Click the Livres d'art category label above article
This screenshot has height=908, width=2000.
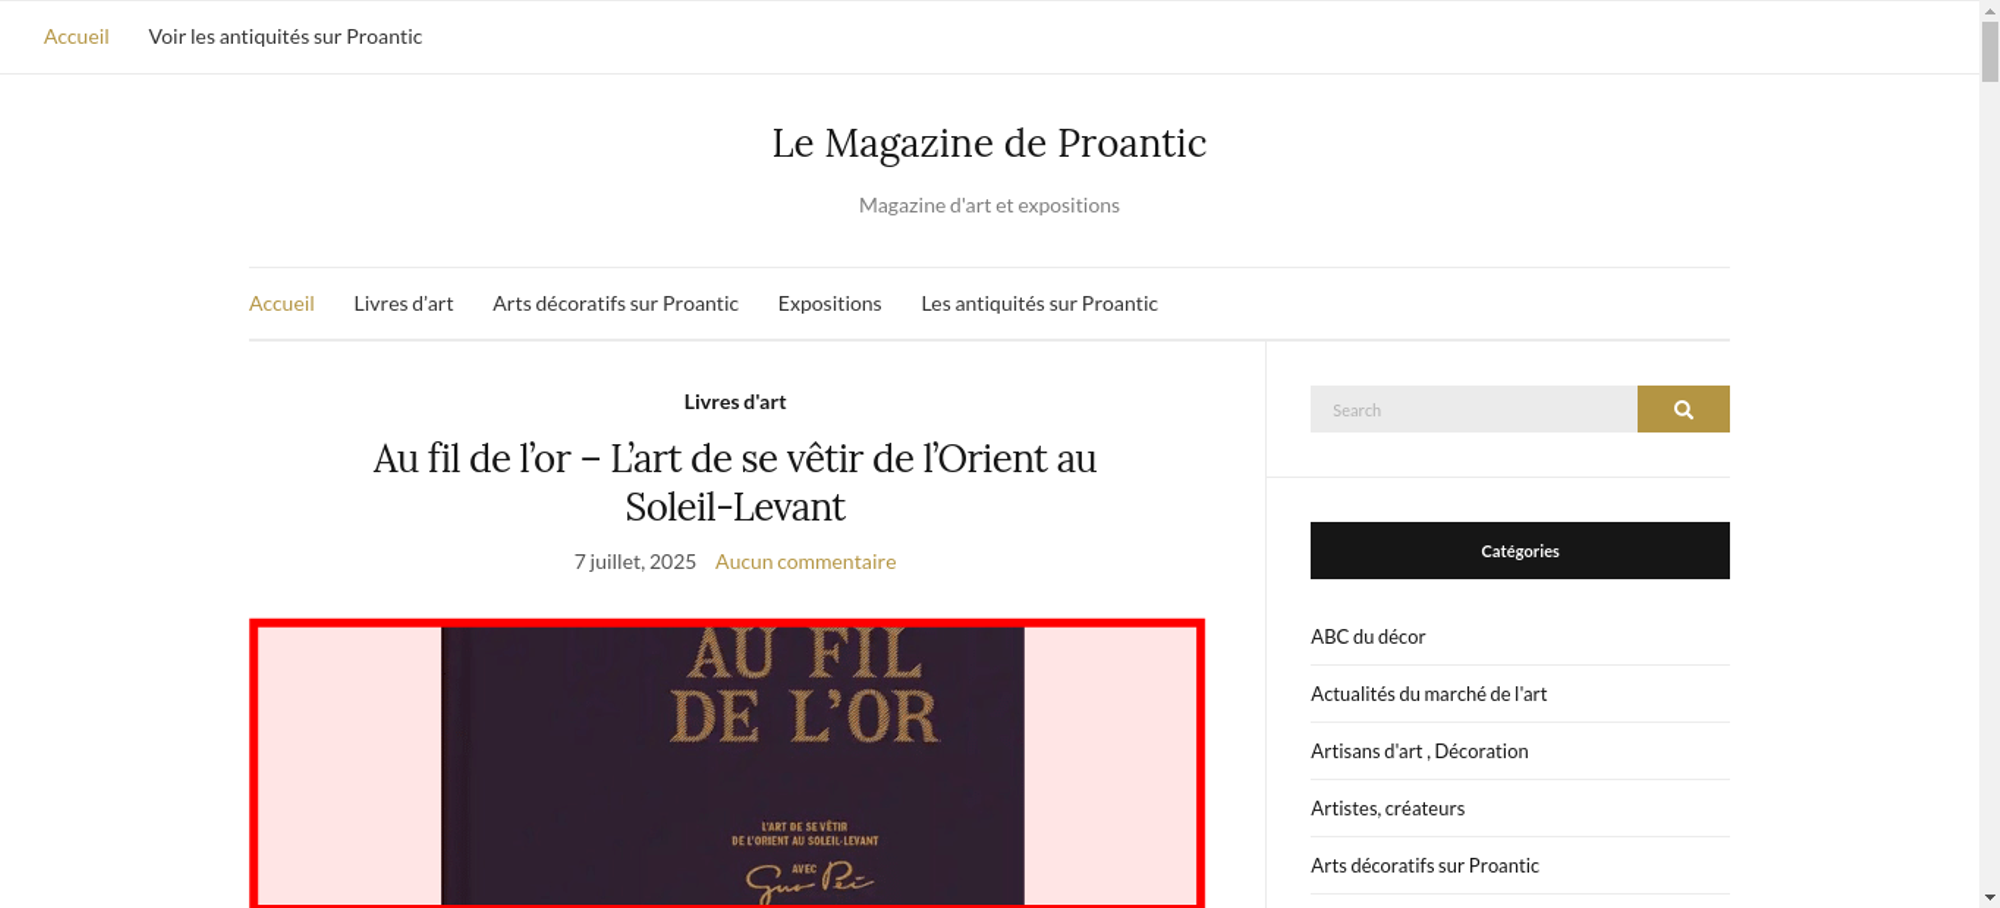coord(735,402)
